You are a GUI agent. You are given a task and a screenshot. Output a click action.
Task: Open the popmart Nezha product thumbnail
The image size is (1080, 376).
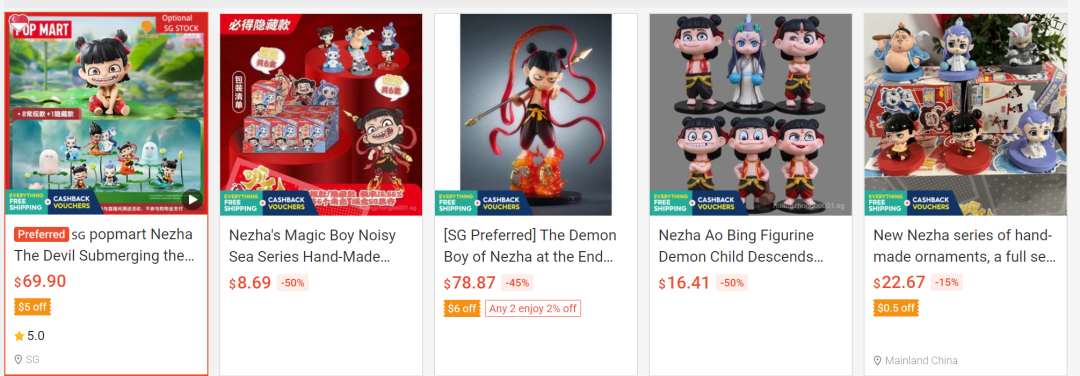[x=106, y=114]
